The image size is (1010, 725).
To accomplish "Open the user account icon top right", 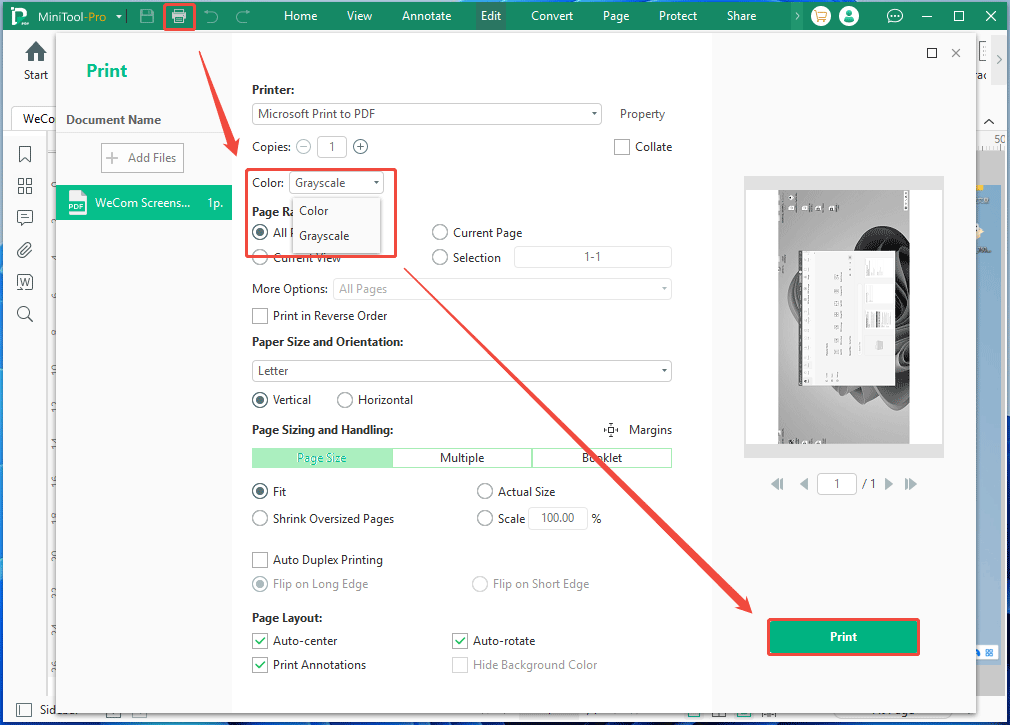I will point(849,15).
